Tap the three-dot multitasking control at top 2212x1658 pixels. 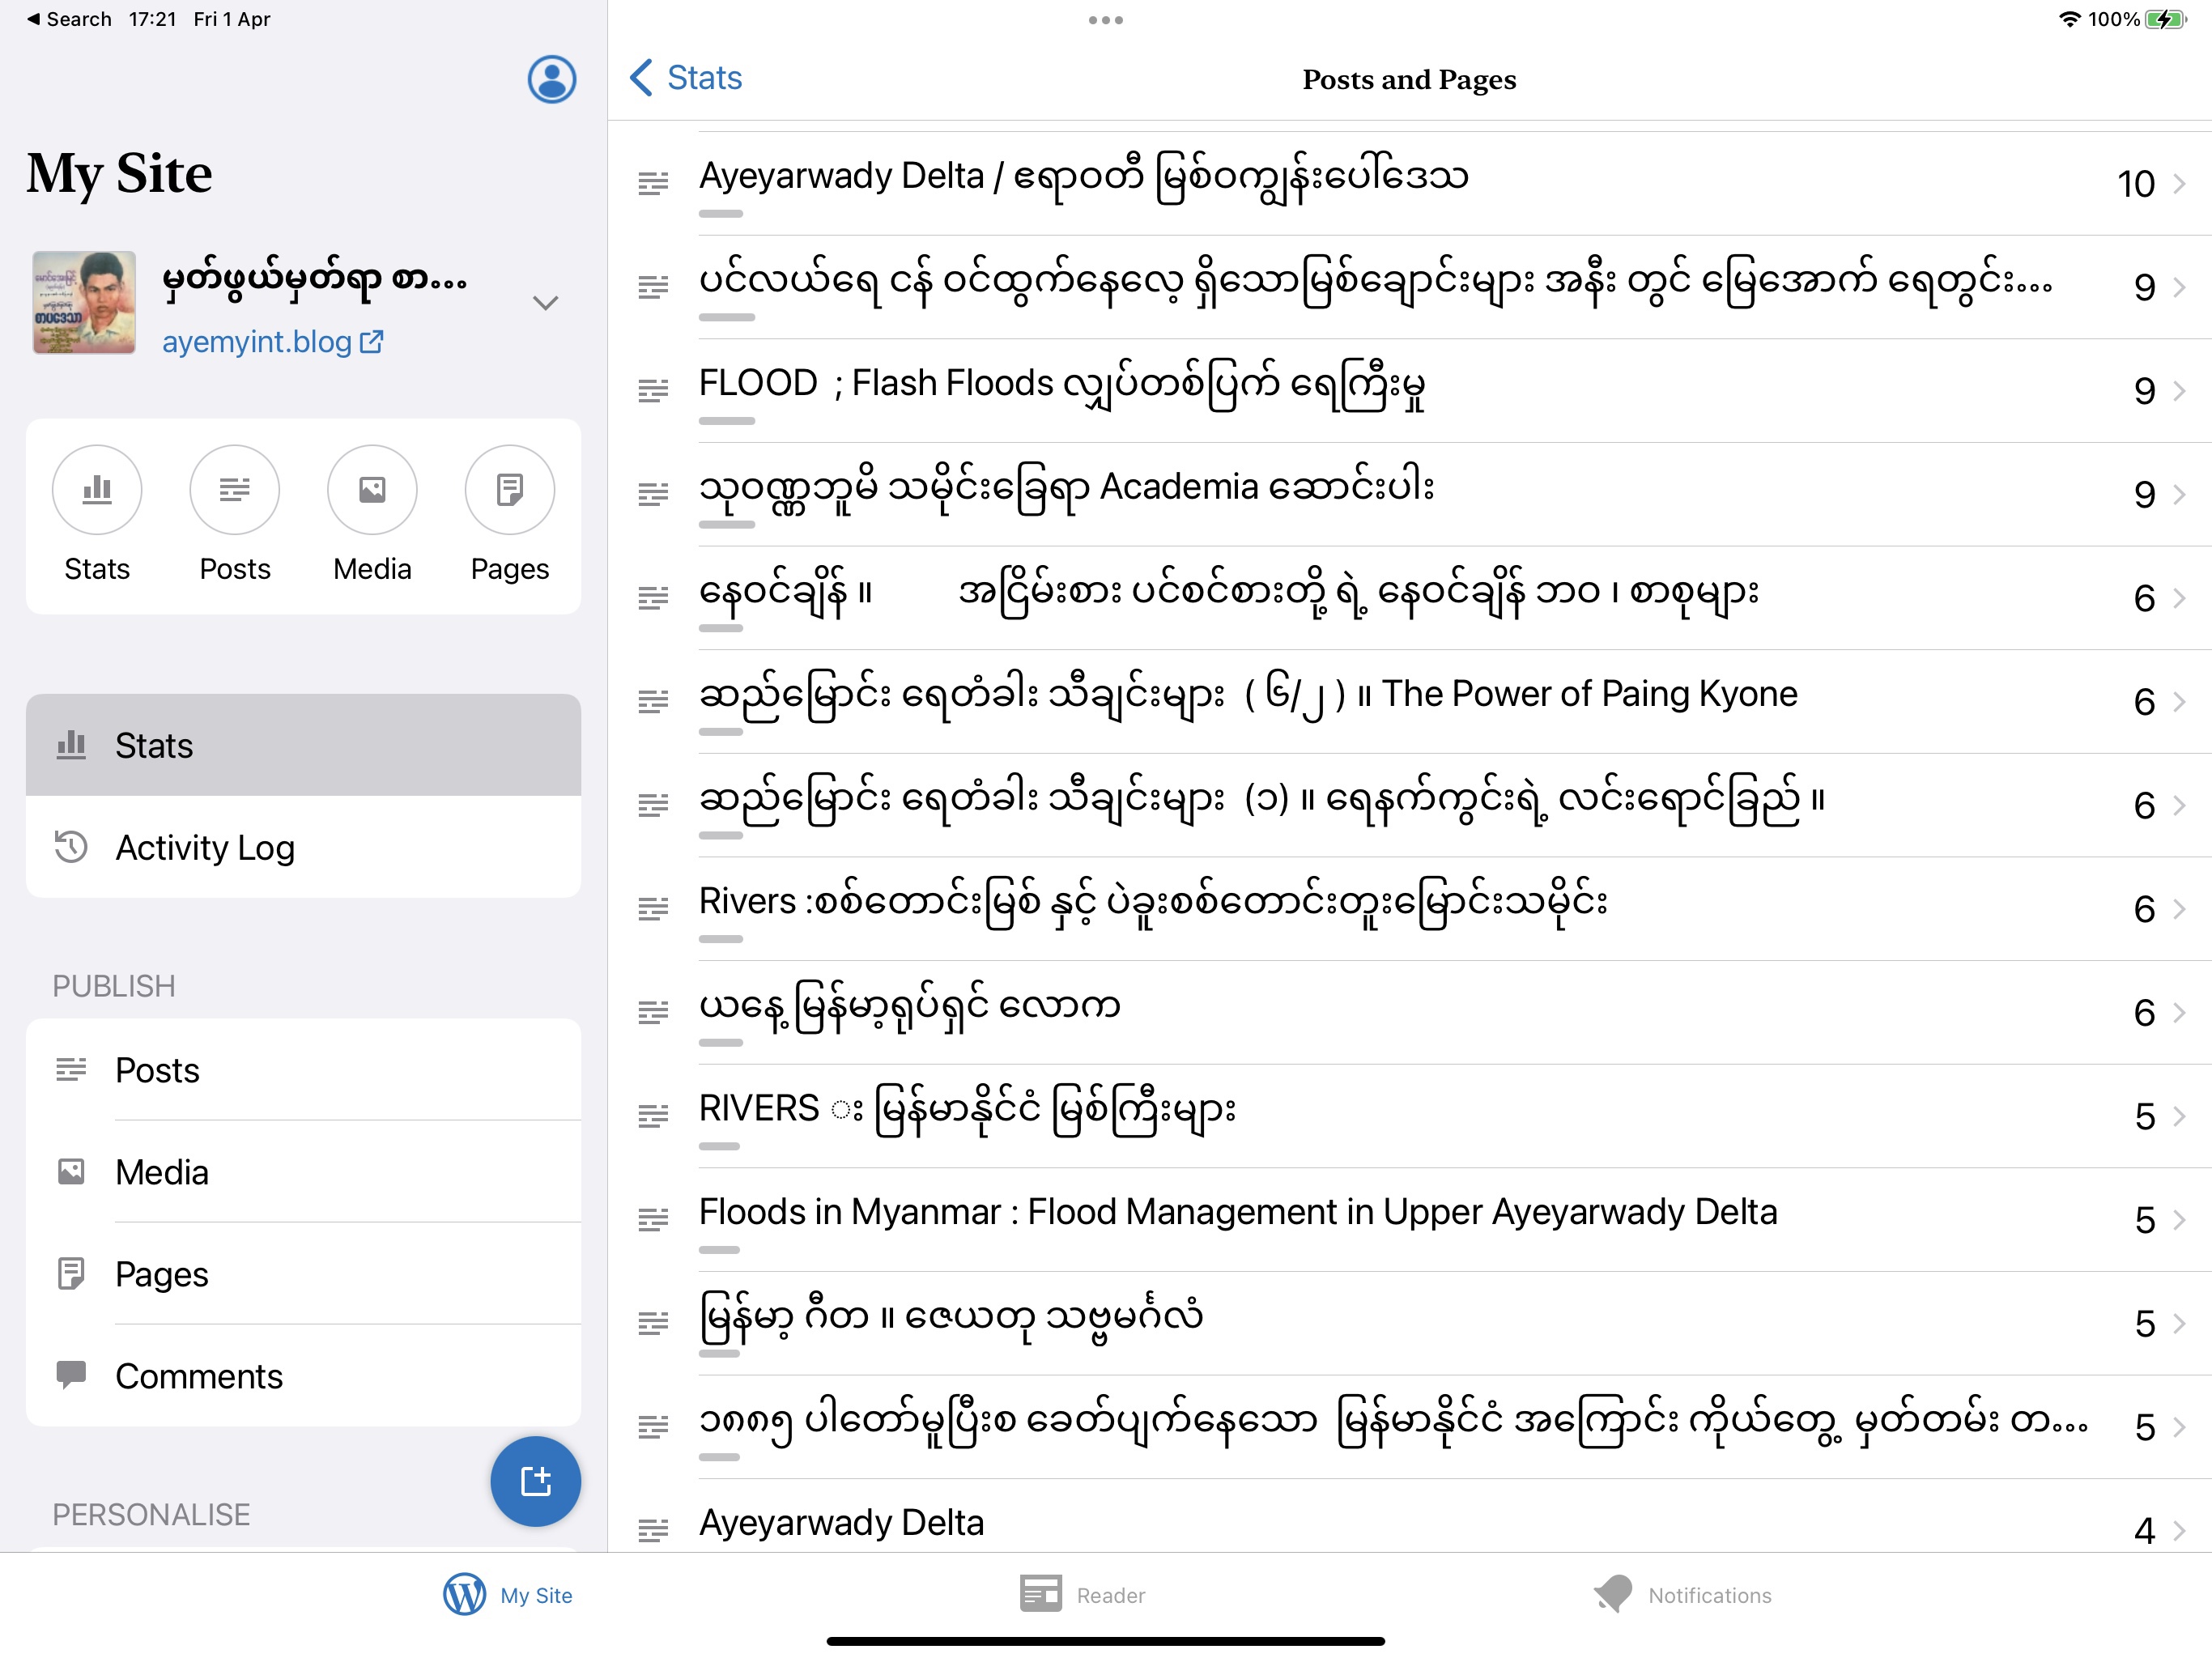click(x=1105, y=20)
